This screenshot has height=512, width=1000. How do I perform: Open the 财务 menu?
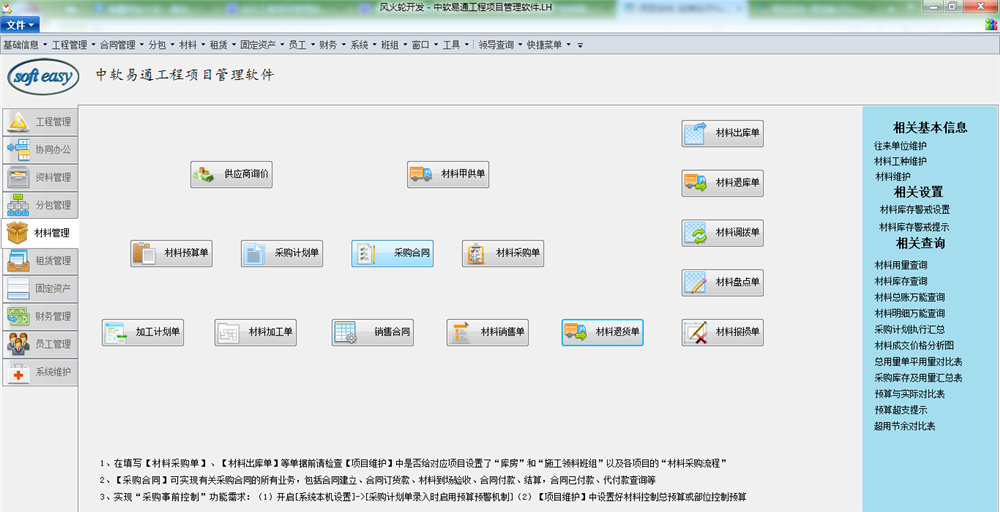click(332, 45)
